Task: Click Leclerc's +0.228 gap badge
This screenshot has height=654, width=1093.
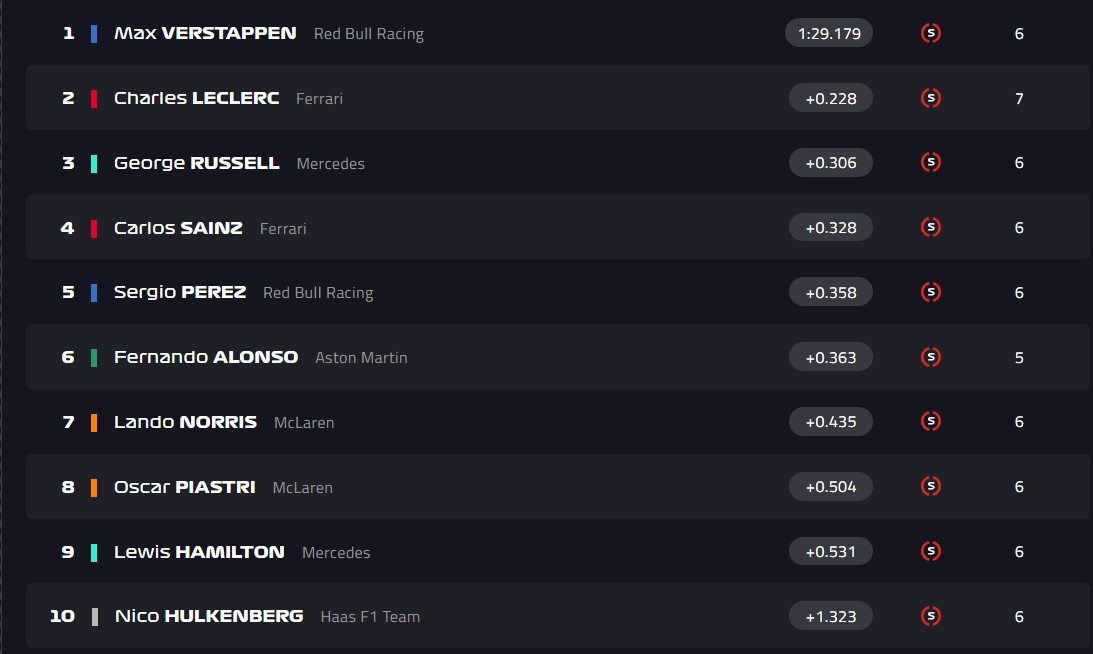Action: [829, 98]
